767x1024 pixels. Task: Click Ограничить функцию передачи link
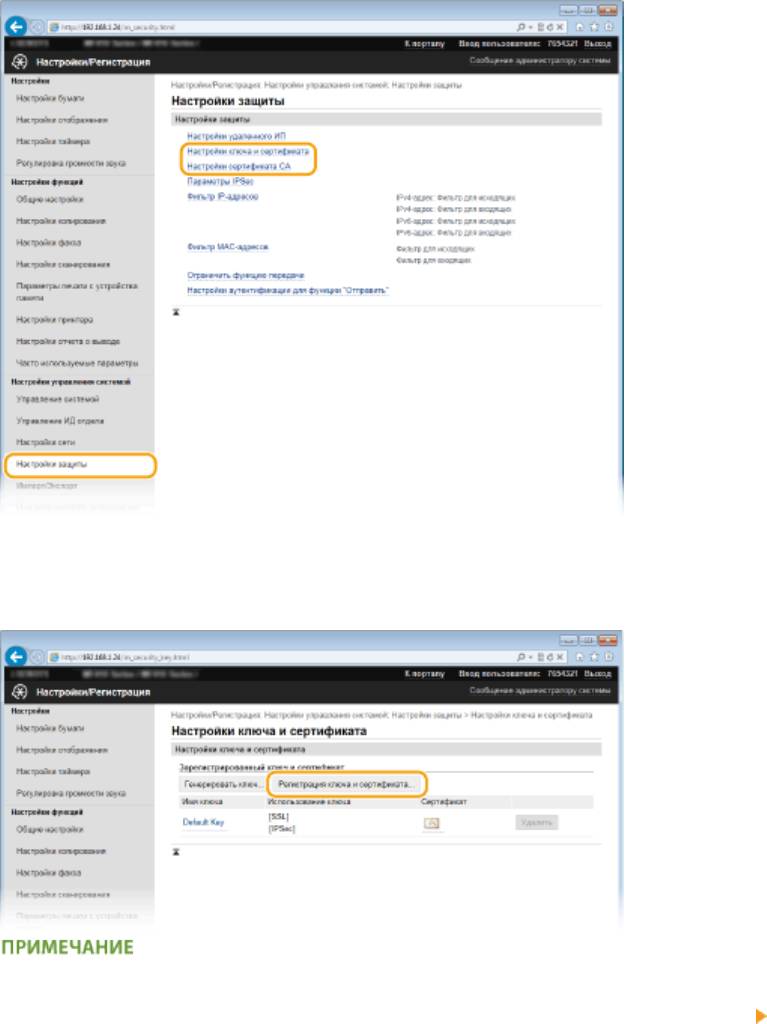245,274
